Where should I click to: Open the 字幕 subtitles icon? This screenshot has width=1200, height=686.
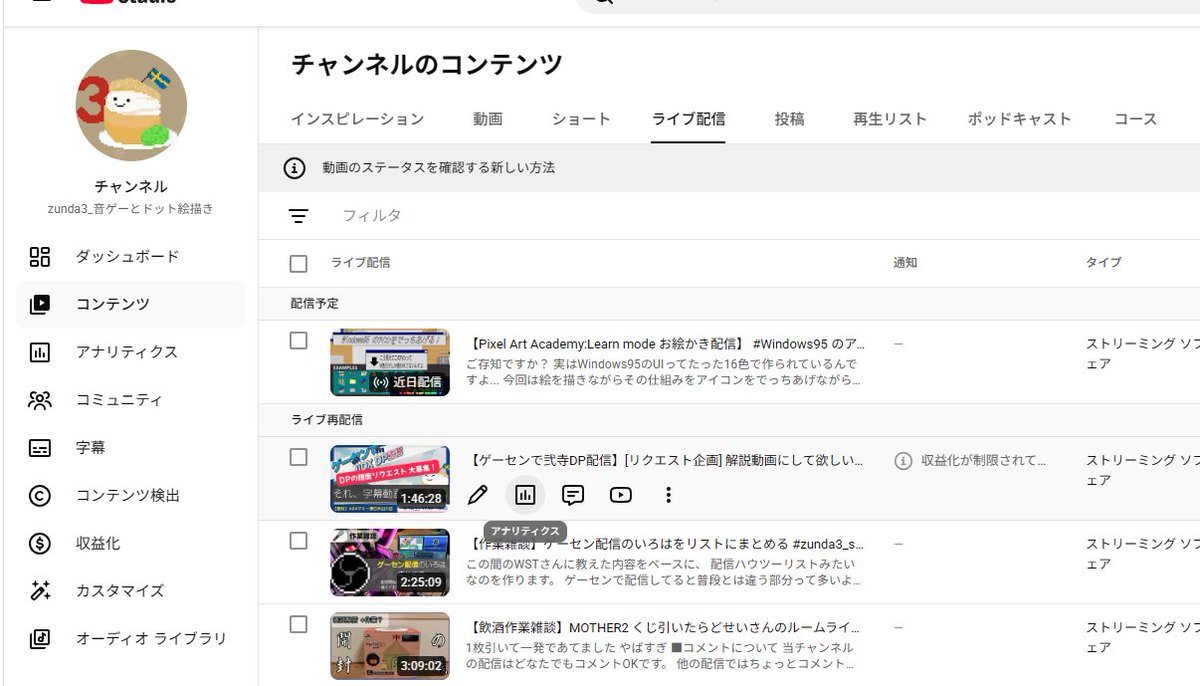tap(40, 448)
